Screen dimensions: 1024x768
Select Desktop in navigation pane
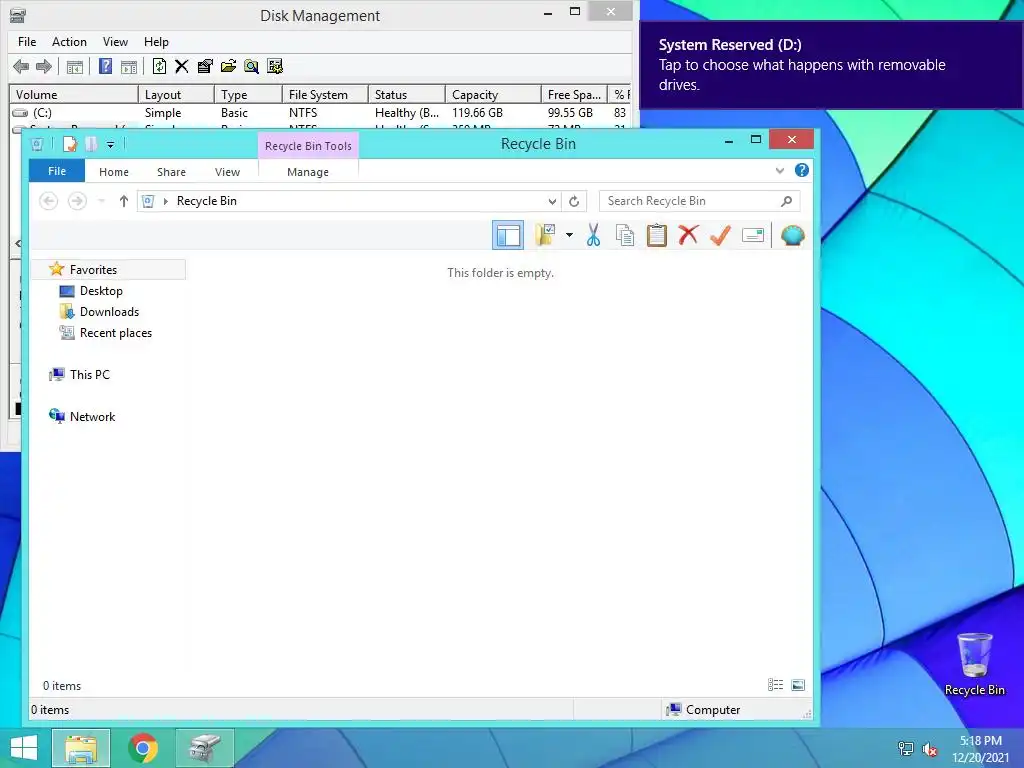click(101, 291)
